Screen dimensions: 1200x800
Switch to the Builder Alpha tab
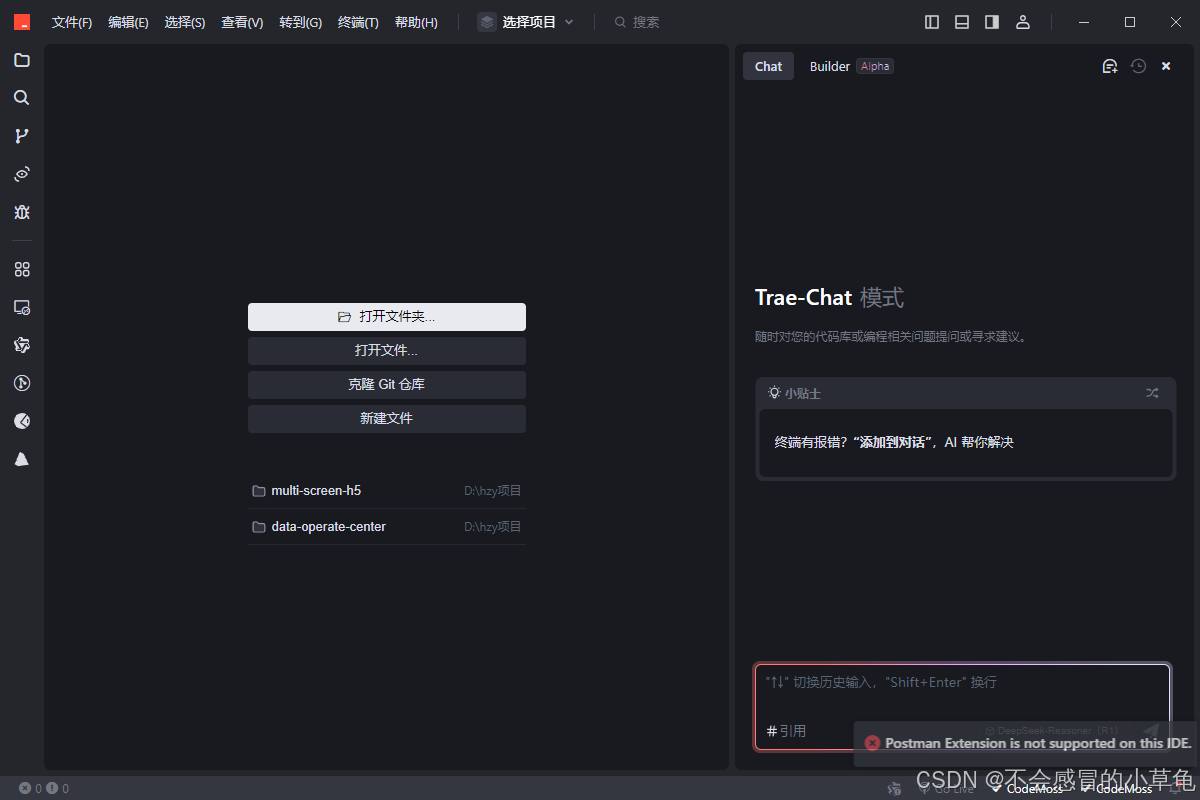(x=851, y=66)
